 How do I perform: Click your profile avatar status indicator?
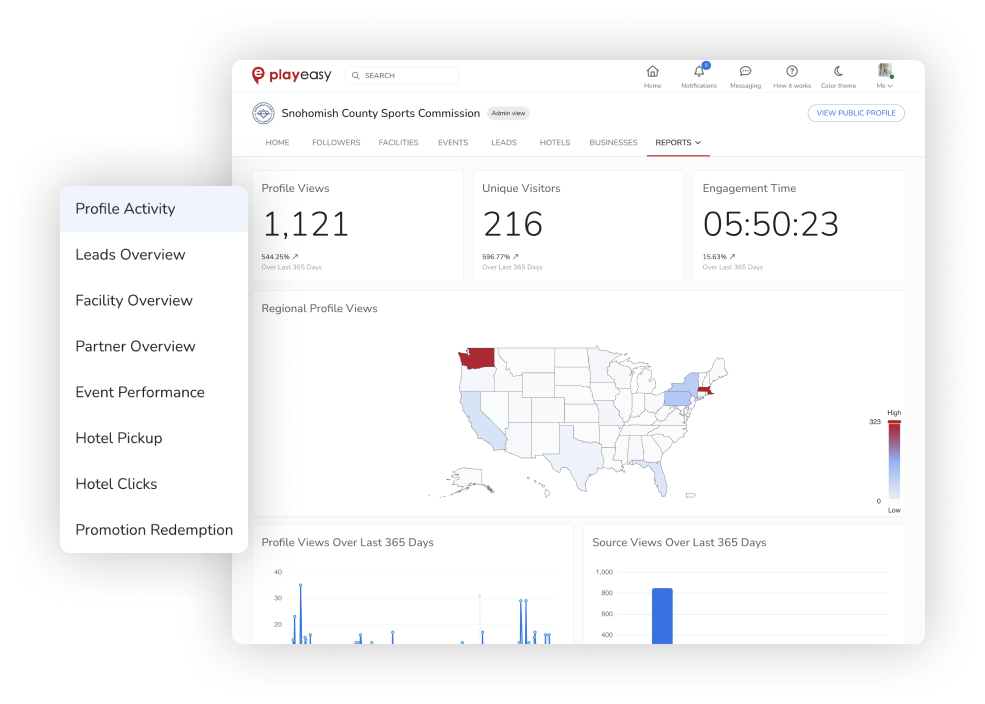click(891, 75)
